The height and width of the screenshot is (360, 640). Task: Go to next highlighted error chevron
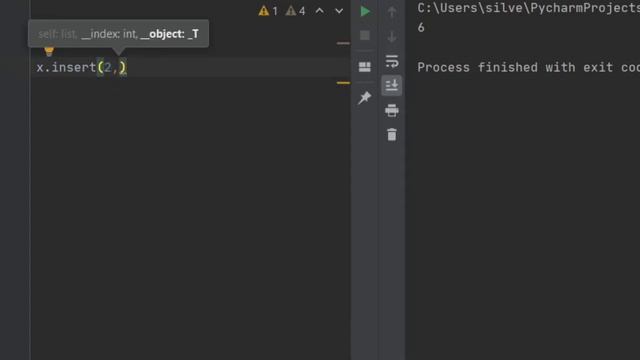[x=339, y=11]
